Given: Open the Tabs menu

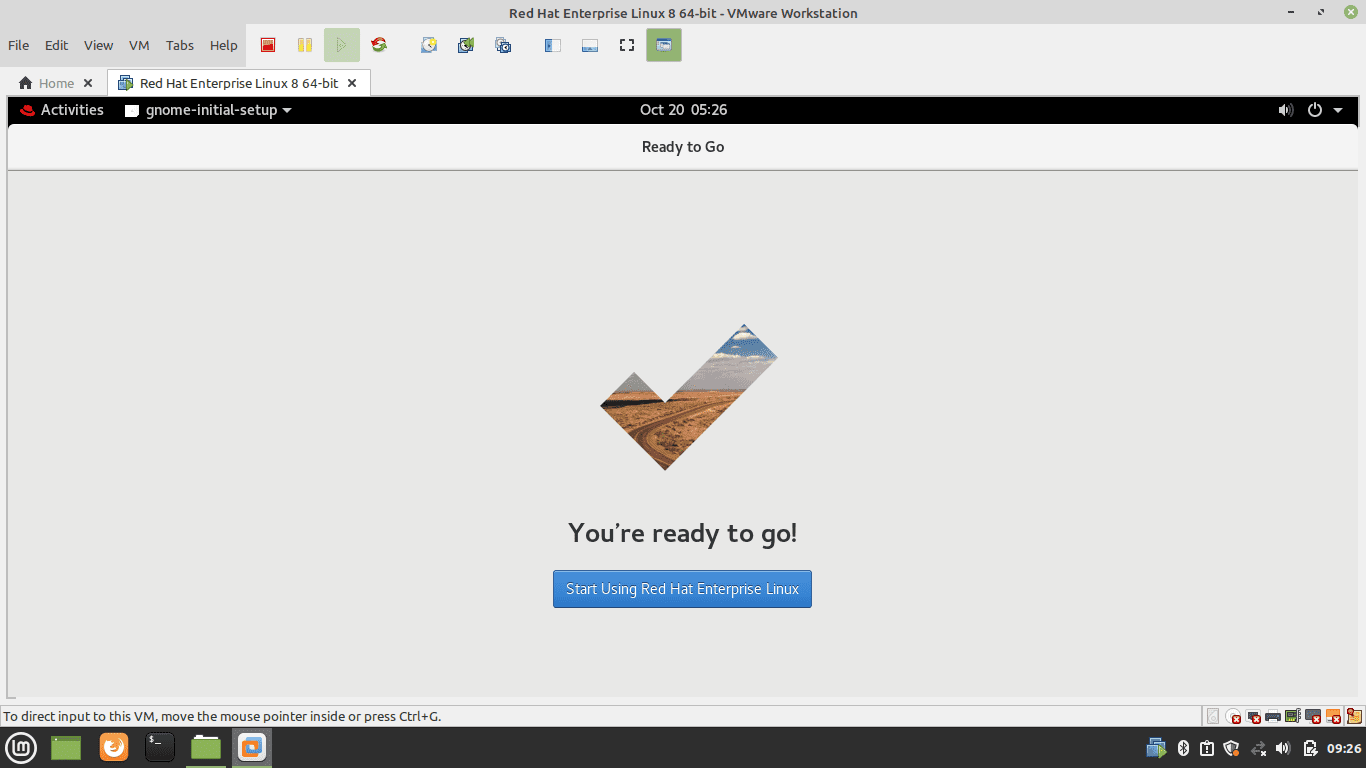Looking at the screenshot, I should pos(180,45).
